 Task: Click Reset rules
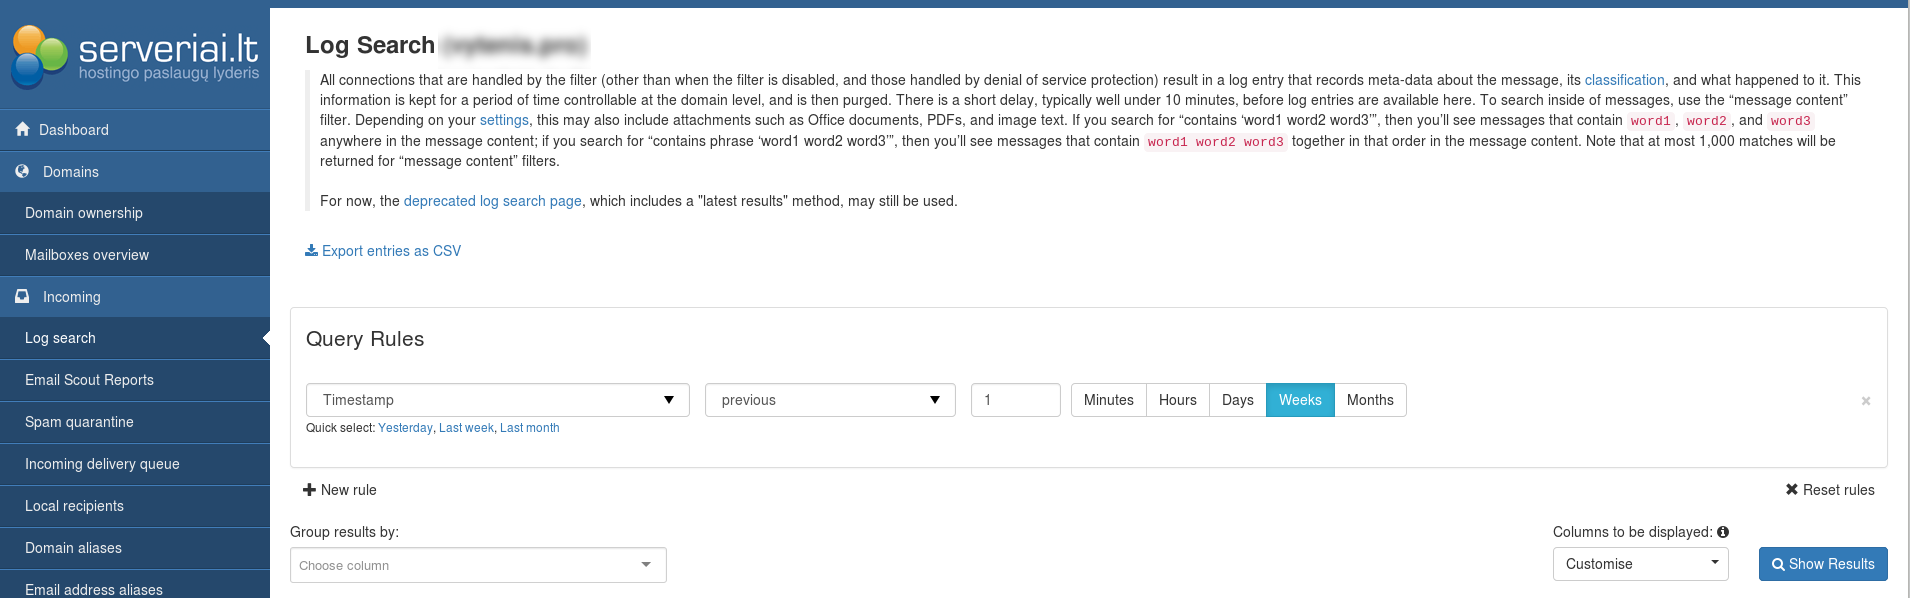coord(1830,490)
